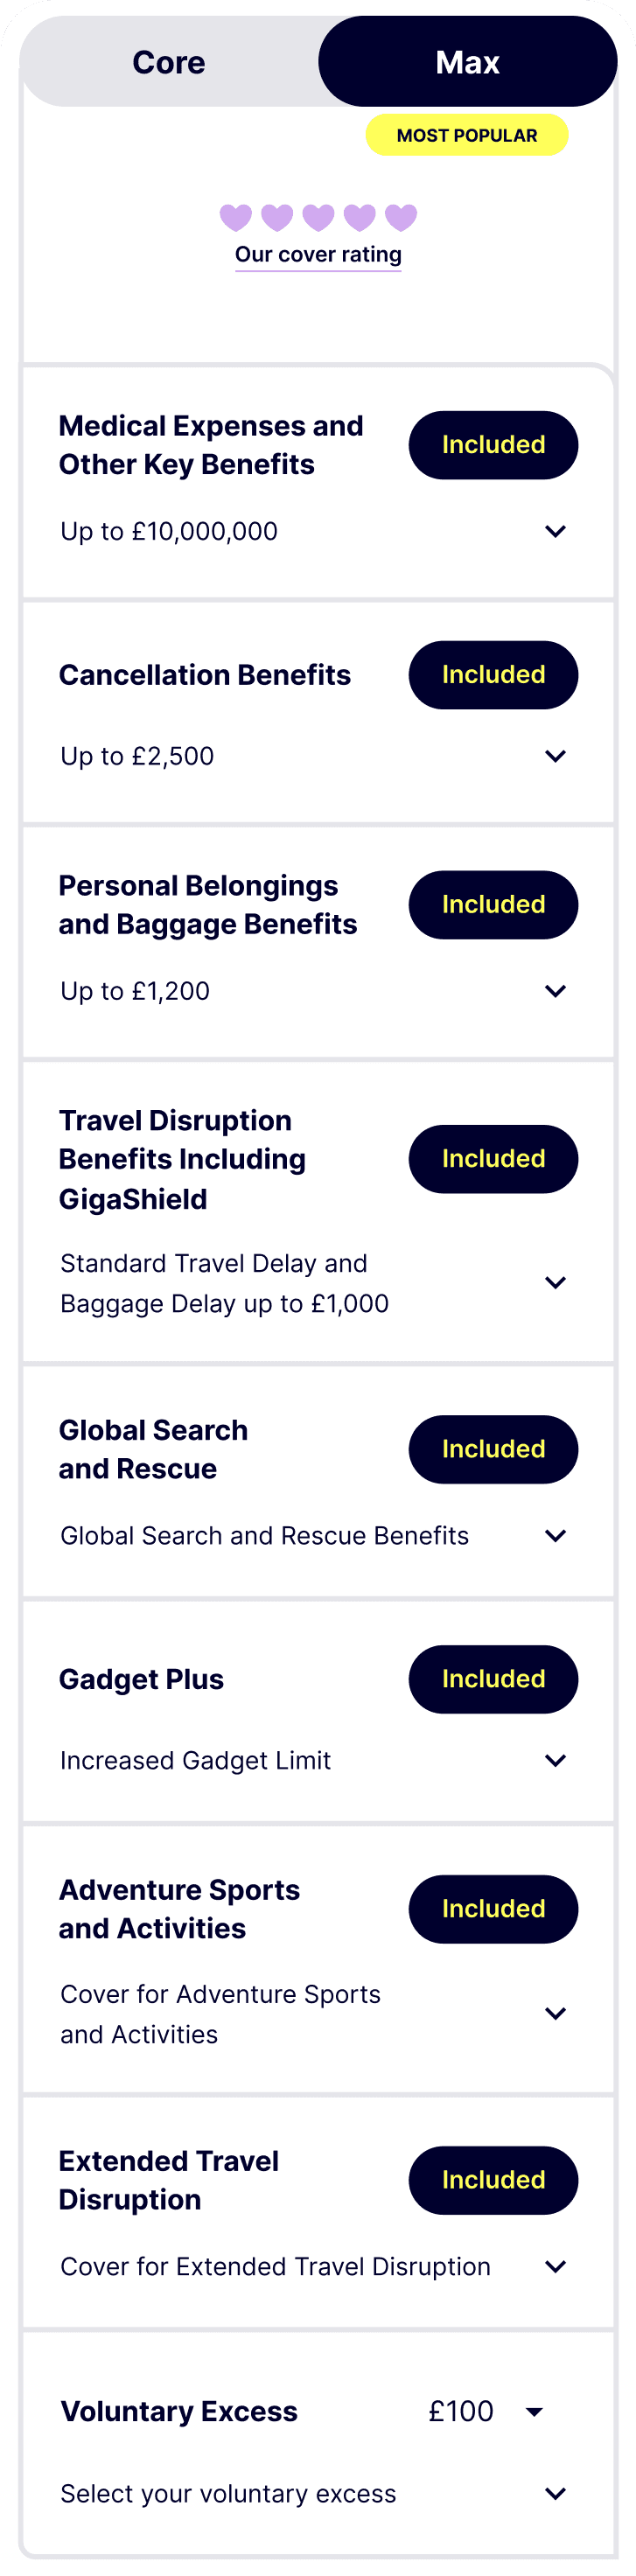Expand the Extended Travel Disruption details

click(x=557, y=2267)
